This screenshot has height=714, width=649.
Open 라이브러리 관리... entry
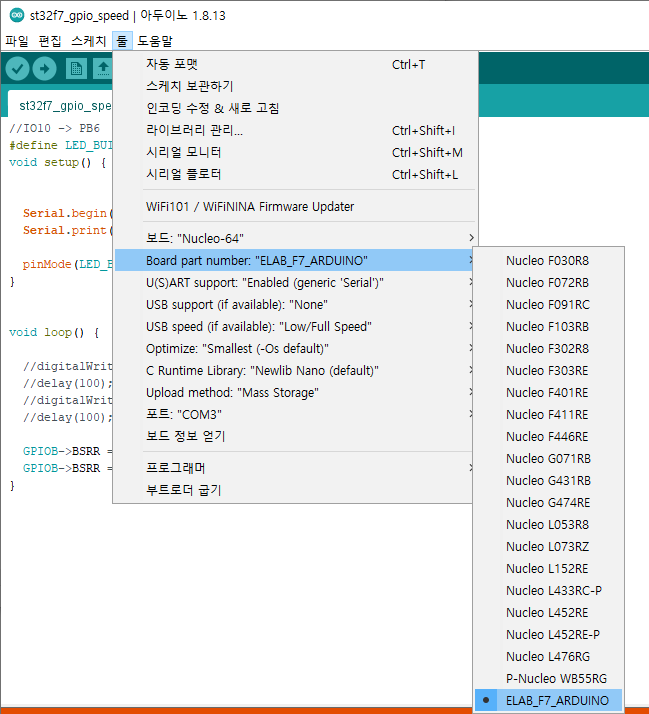pyautogui.click(x=296, y=130)
